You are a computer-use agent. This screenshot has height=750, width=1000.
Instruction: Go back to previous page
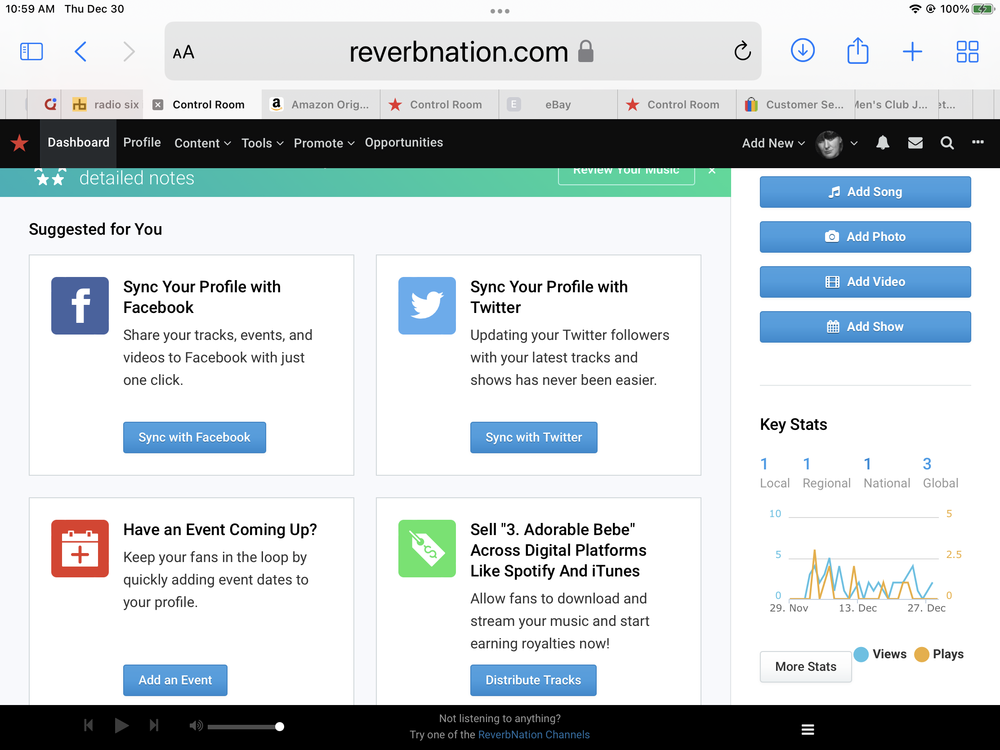pyautogui.click(x=80, y=52)
